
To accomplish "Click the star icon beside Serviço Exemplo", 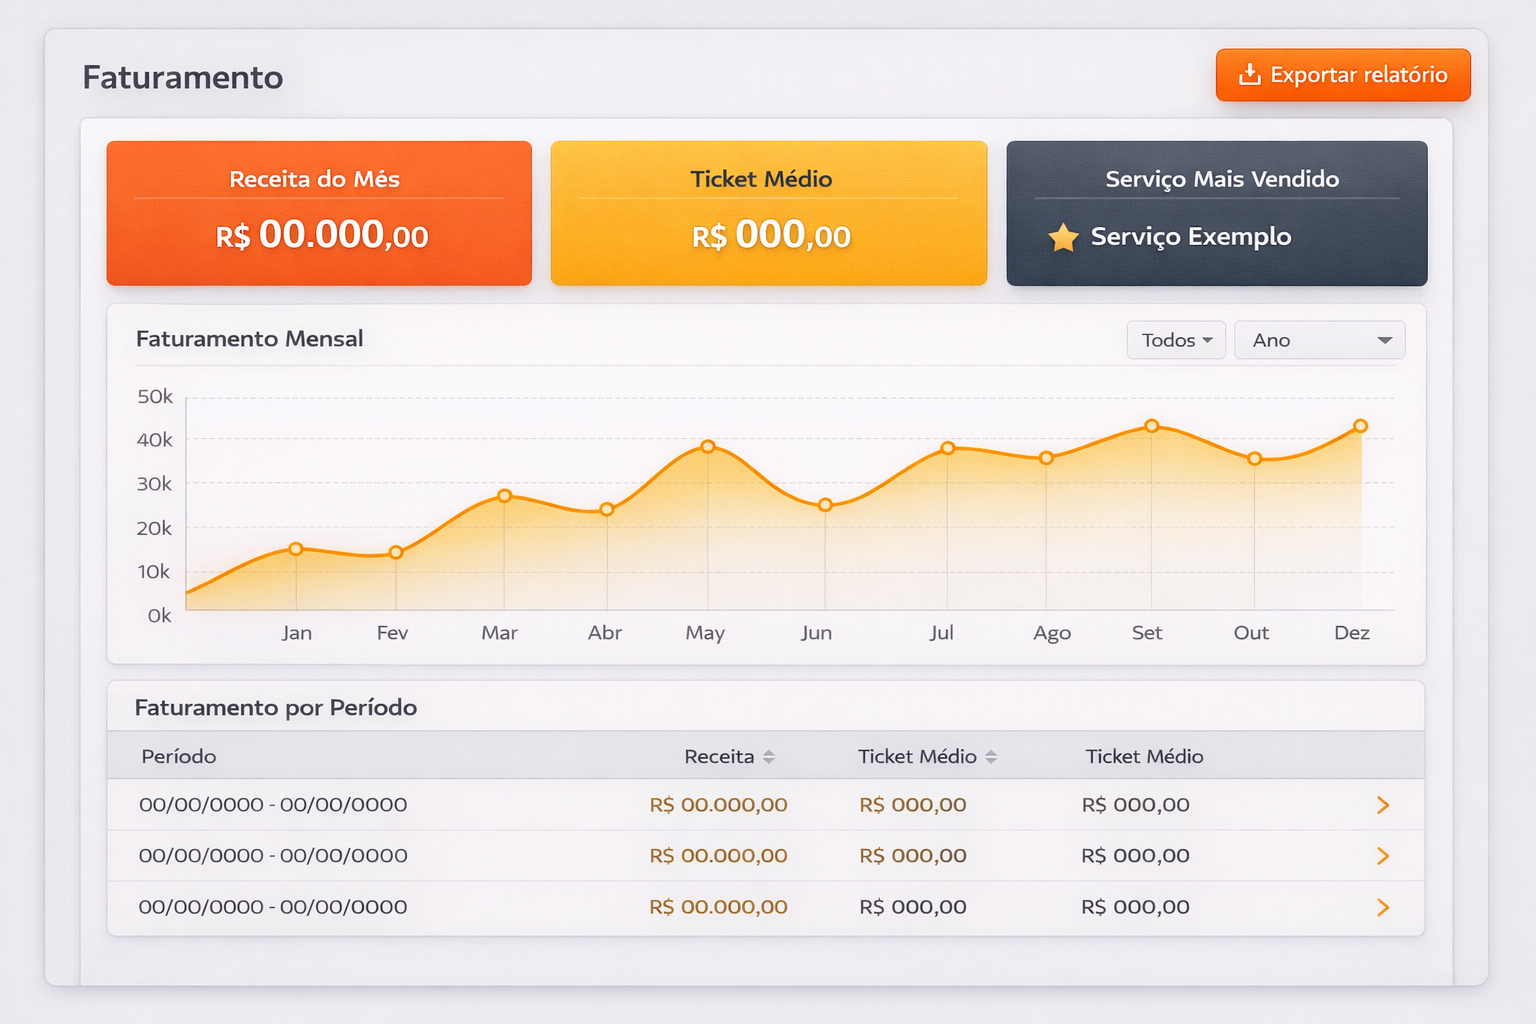I will click(1063, 238).
